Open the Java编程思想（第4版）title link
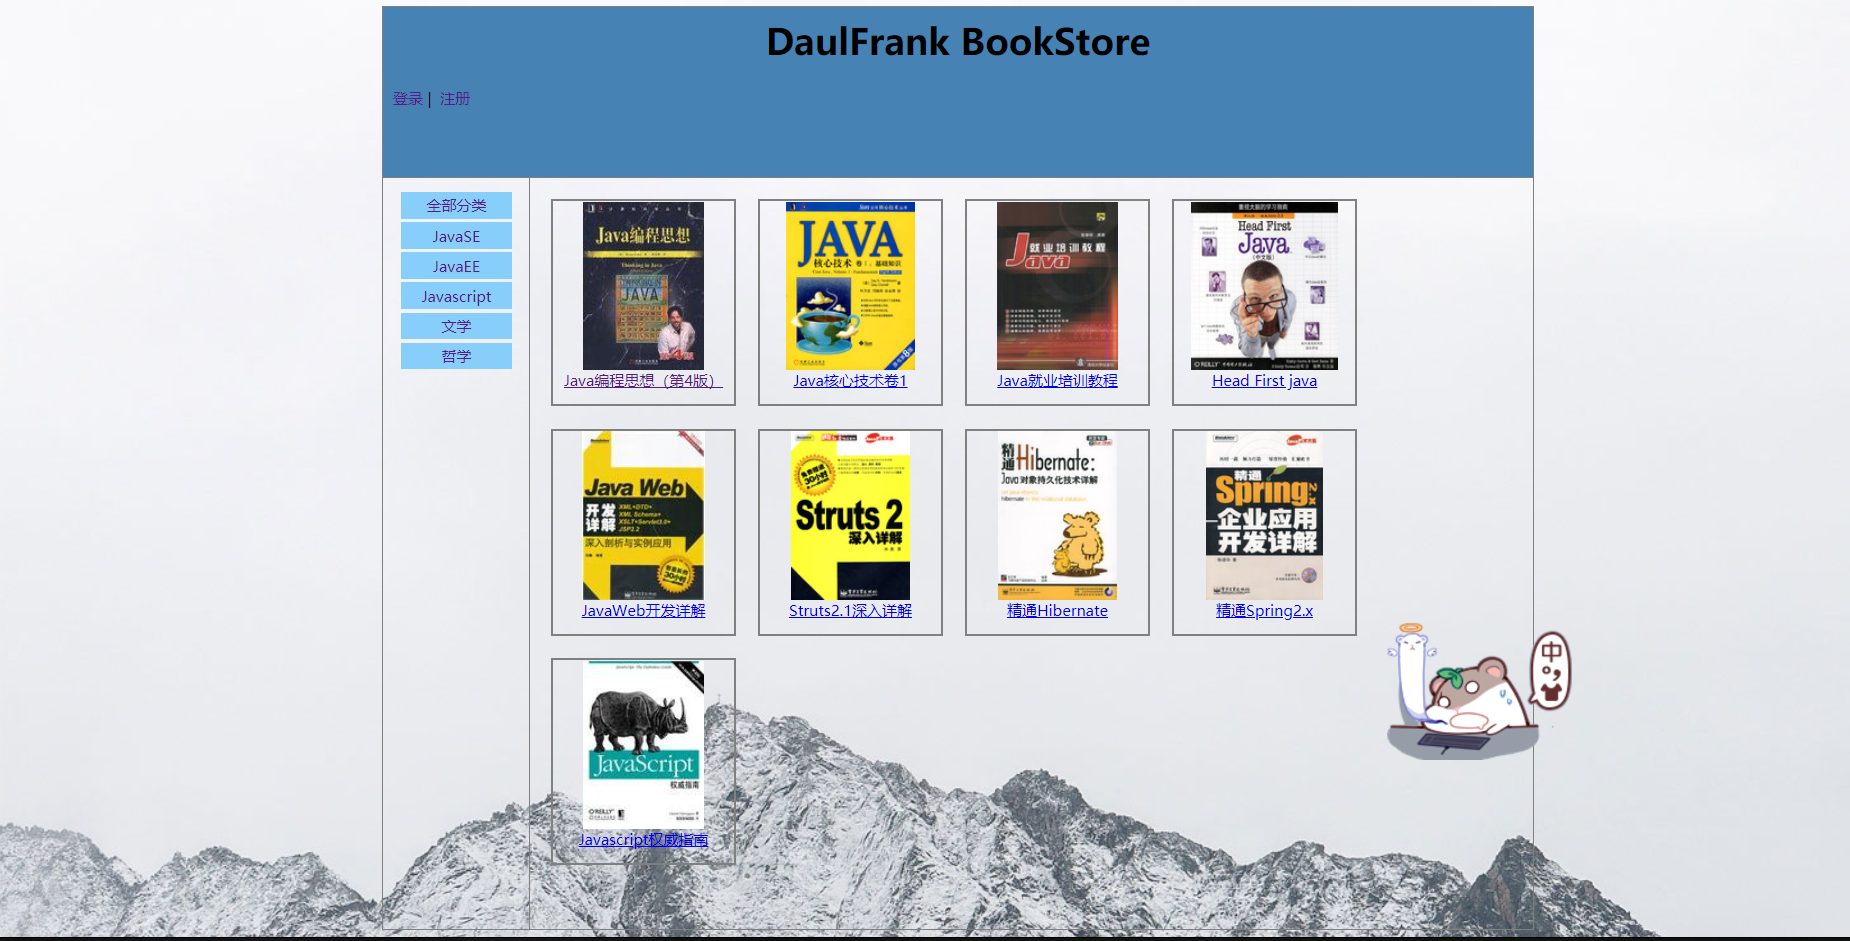The height and width of the screenshot is (941, 1850). (643, 381)
